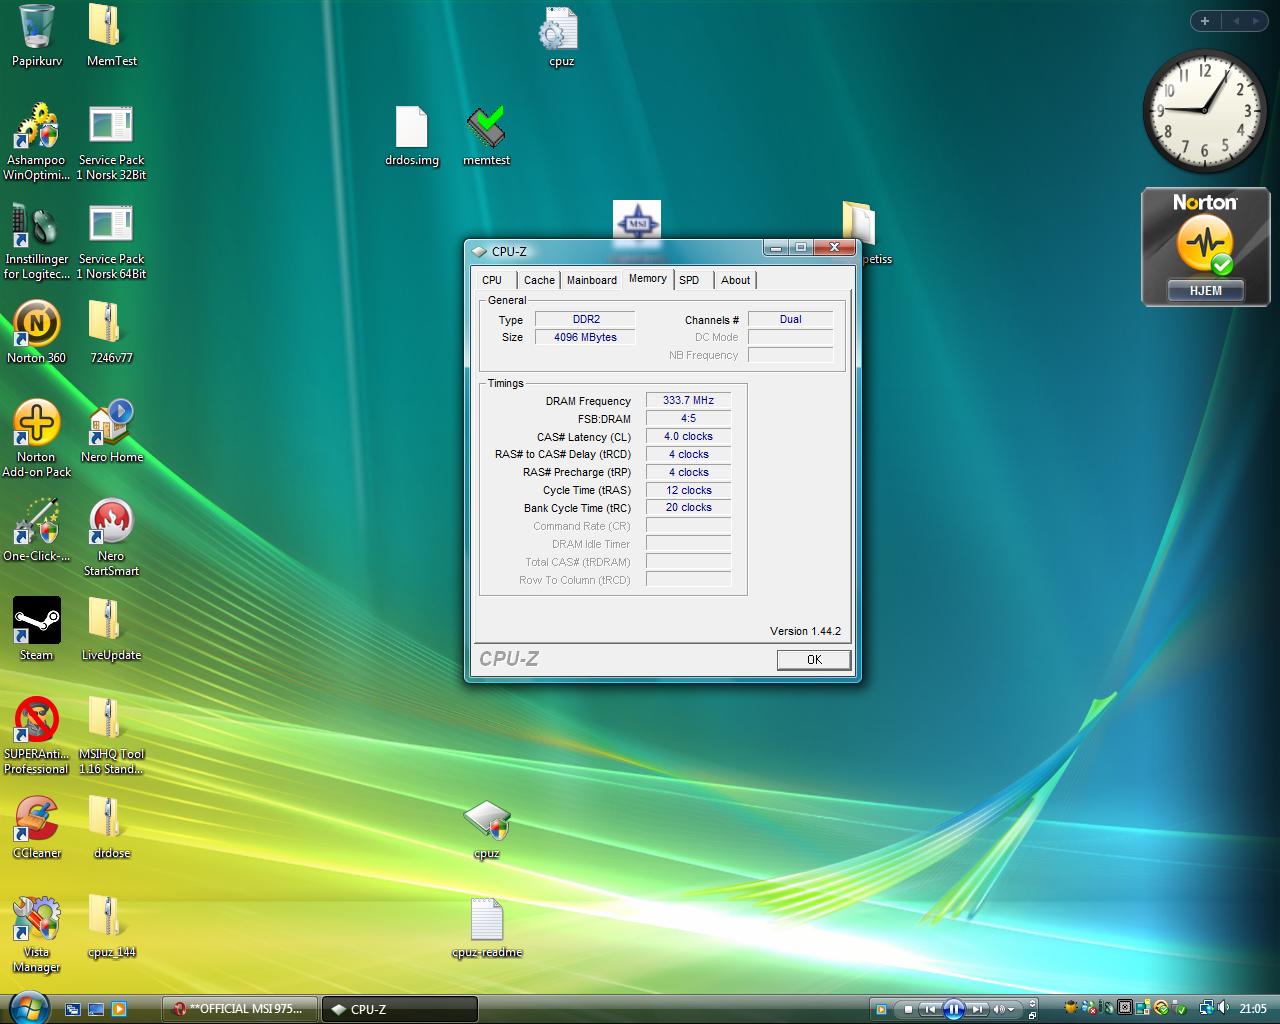The width and height of the screenshot is (1280, 1024).
Task: Launch Vista Manager shortcut
Action: pos(36,933)
